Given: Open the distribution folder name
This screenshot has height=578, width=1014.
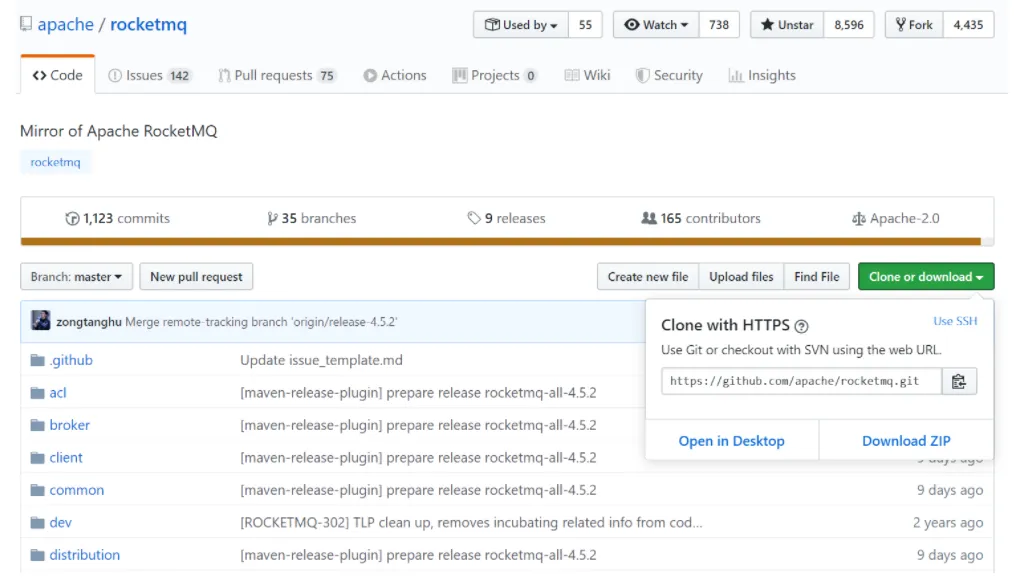Looking at the screenshot, I should pos(85,555).
